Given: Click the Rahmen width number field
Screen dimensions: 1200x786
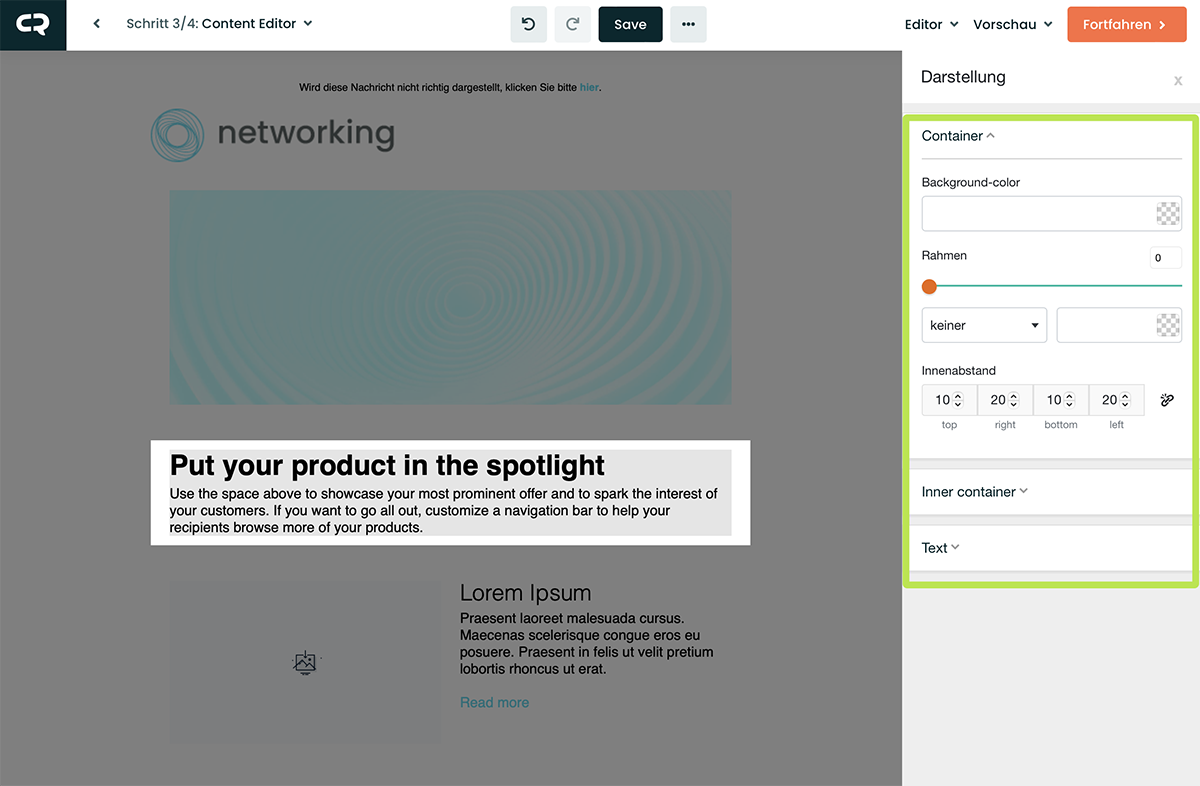Looking at the screenshot, I should pyautogui.click(x=1165, y=258).
